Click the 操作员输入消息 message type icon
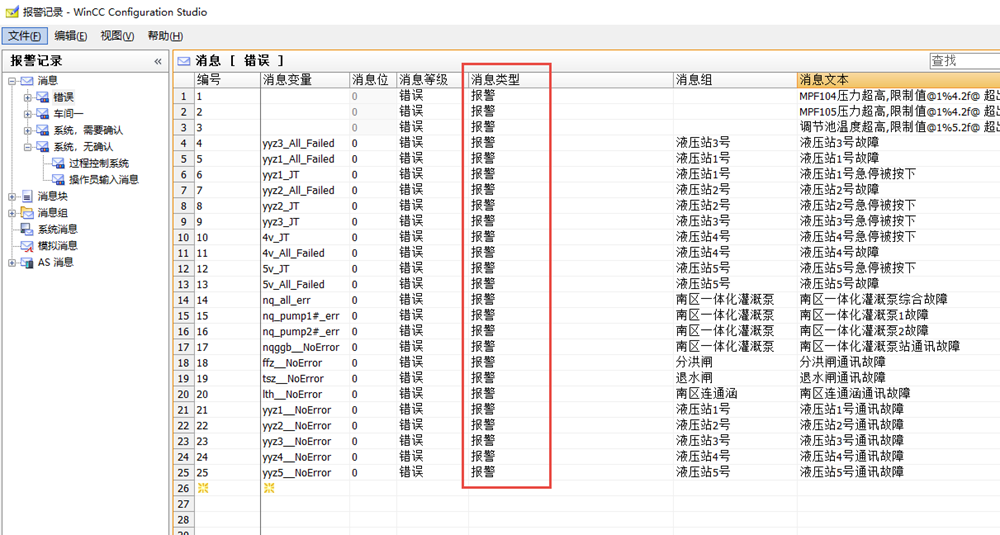The image size is (1000, 535). coord(58,180)
